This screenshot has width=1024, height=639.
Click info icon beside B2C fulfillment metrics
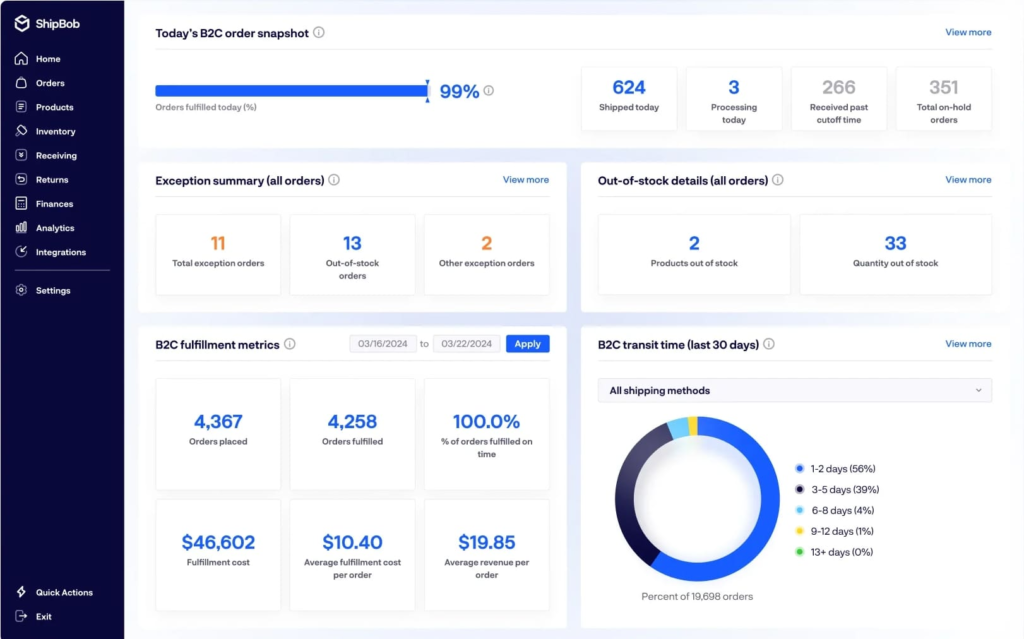click(x=290, y=344)
